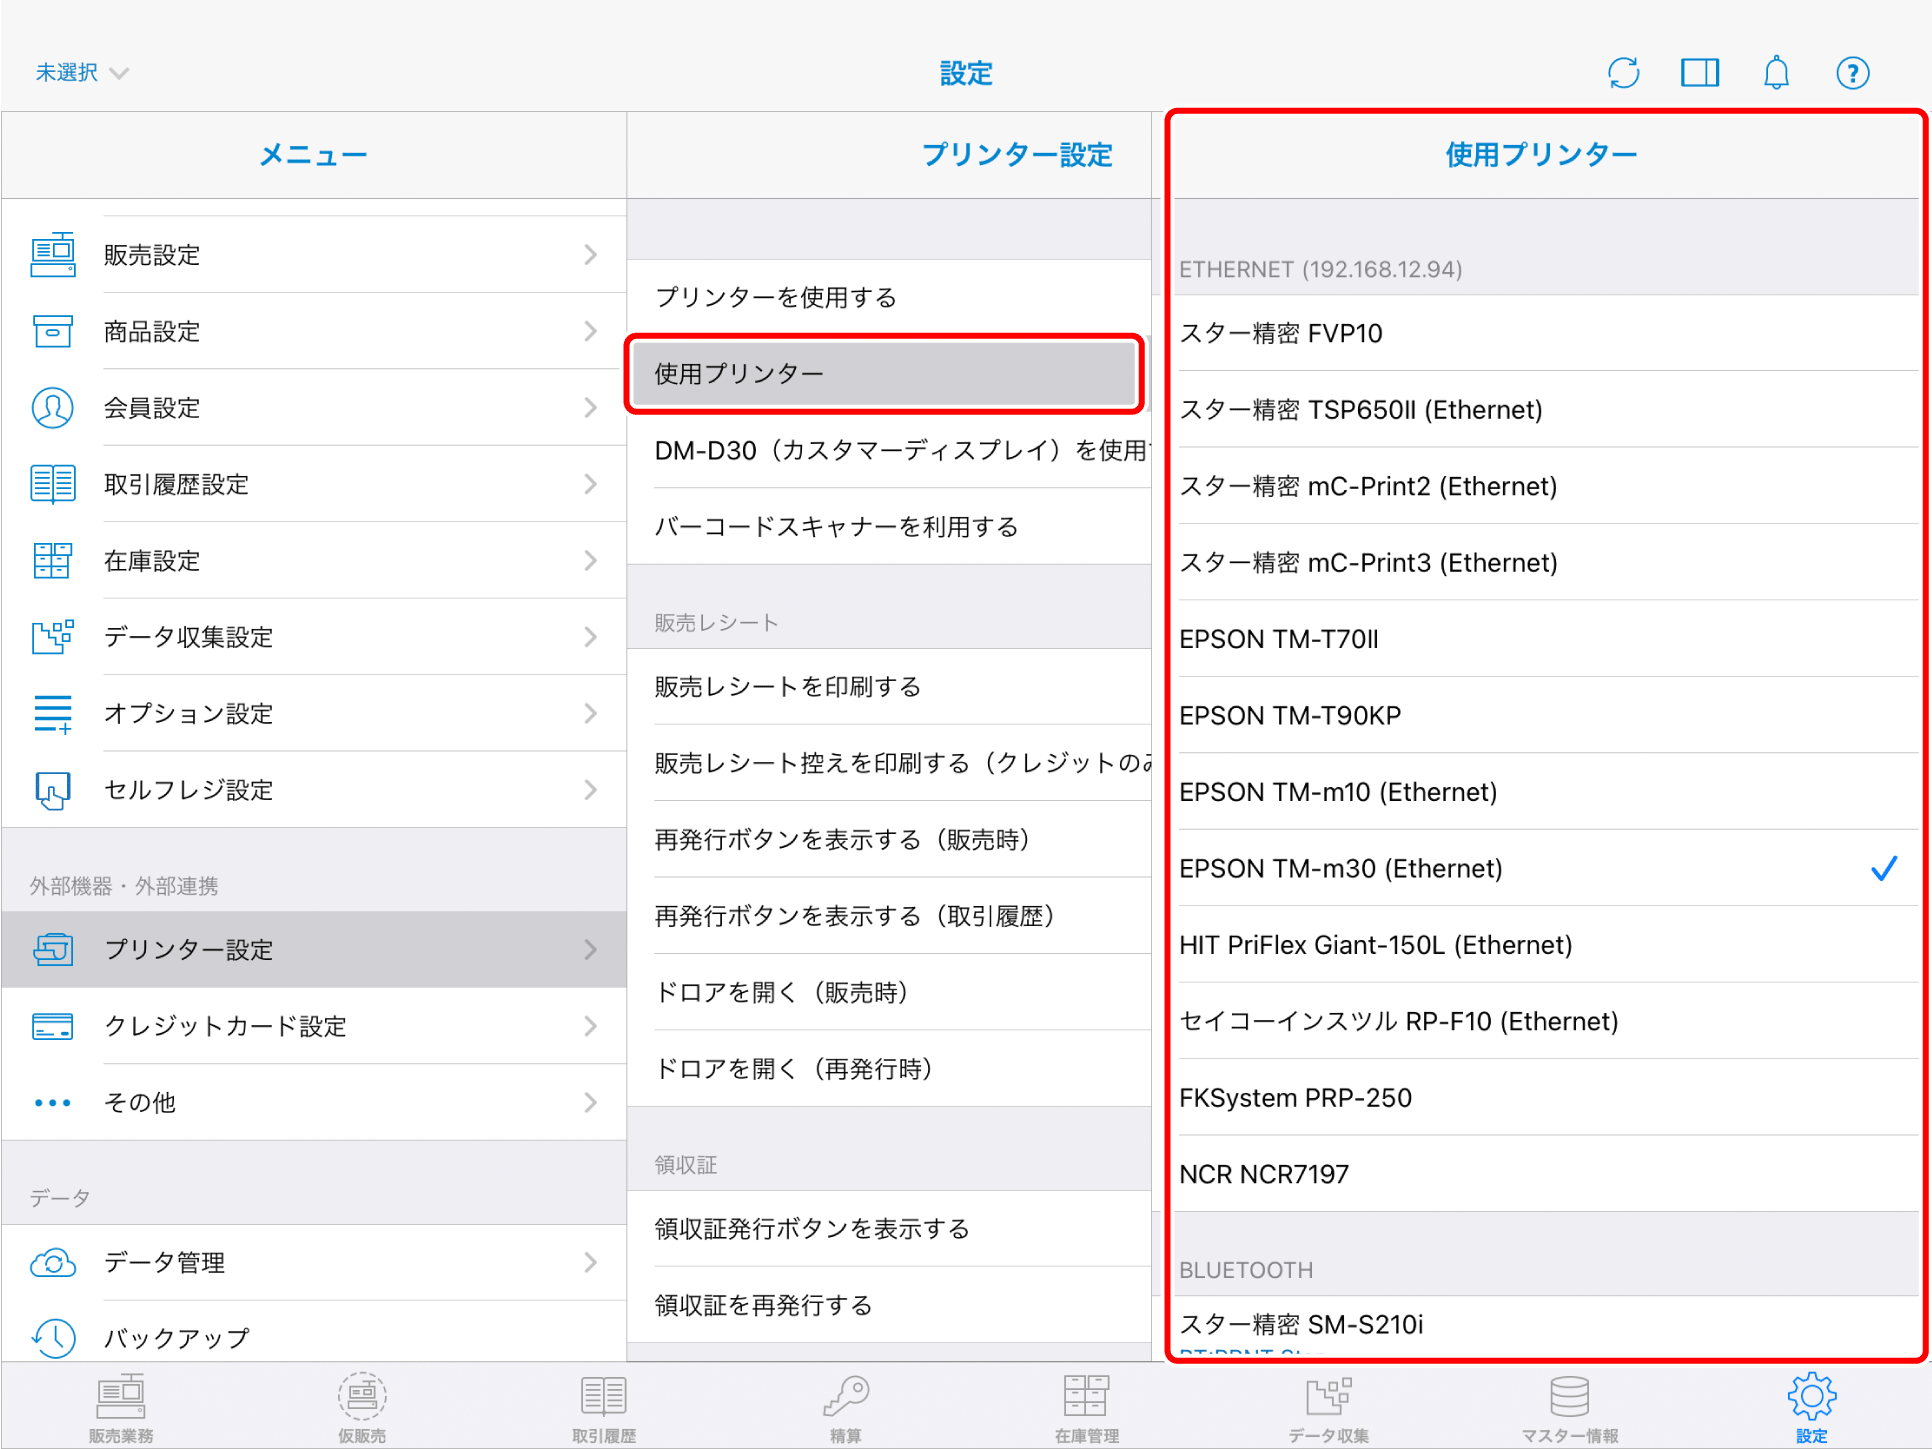Screen dimensions: 1932x1449
Task: Open 販売業務 tab in bottom bar
Action: coord(121,1409)
